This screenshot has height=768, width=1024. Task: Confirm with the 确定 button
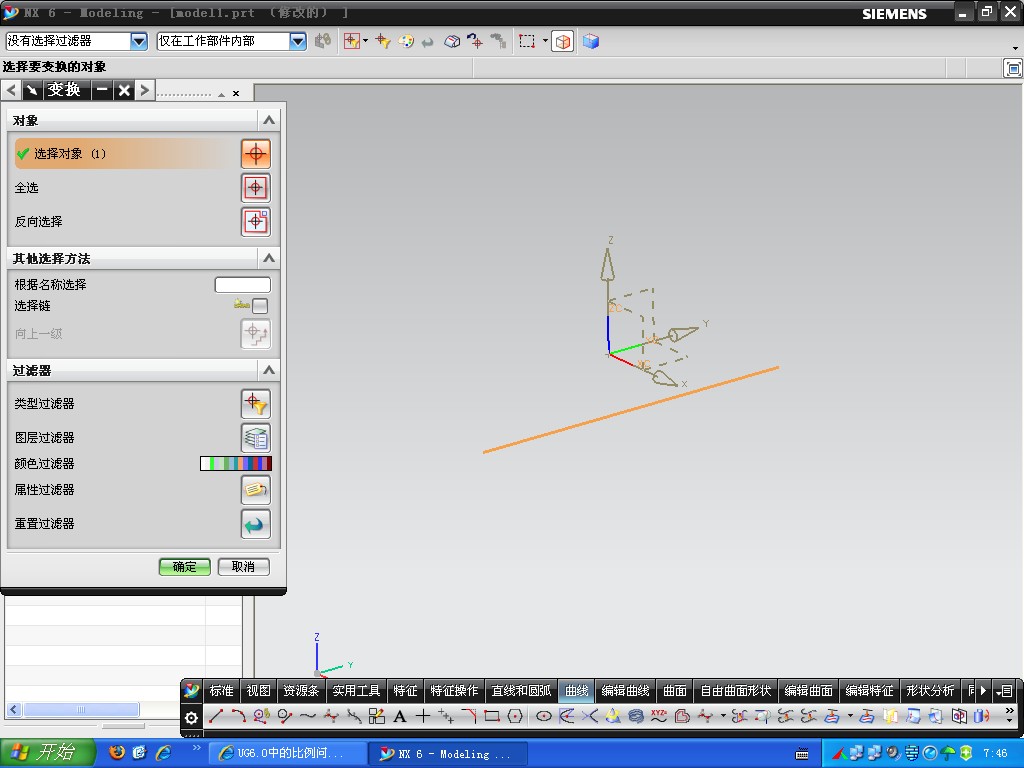[x=184, y=567]
